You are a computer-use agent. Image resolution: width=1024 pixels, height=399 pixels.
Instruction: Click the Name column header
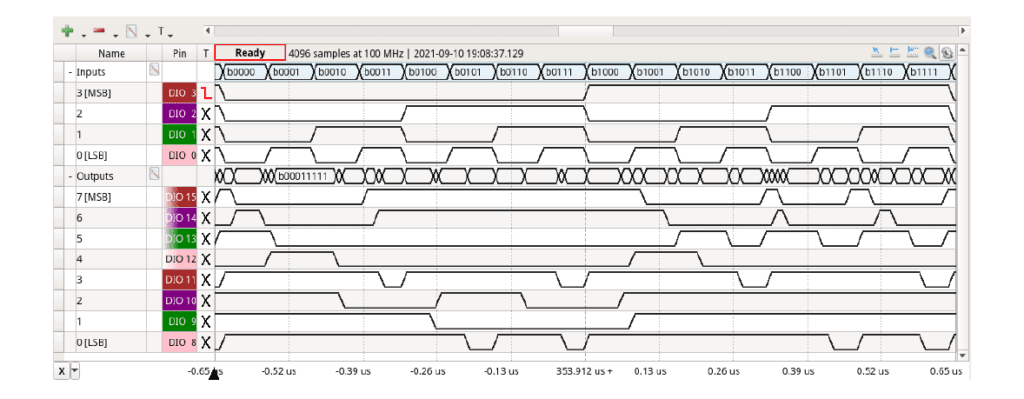point(112,54)
